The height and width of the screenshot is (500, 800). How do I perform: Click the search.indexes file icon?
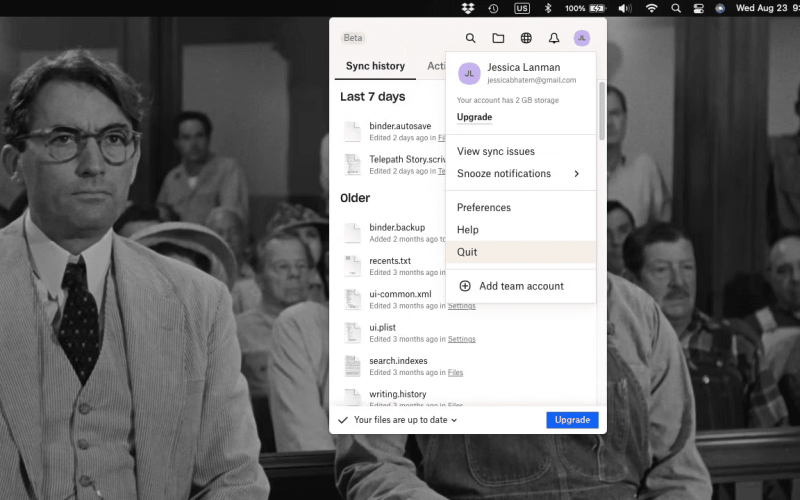coord(352,366)
